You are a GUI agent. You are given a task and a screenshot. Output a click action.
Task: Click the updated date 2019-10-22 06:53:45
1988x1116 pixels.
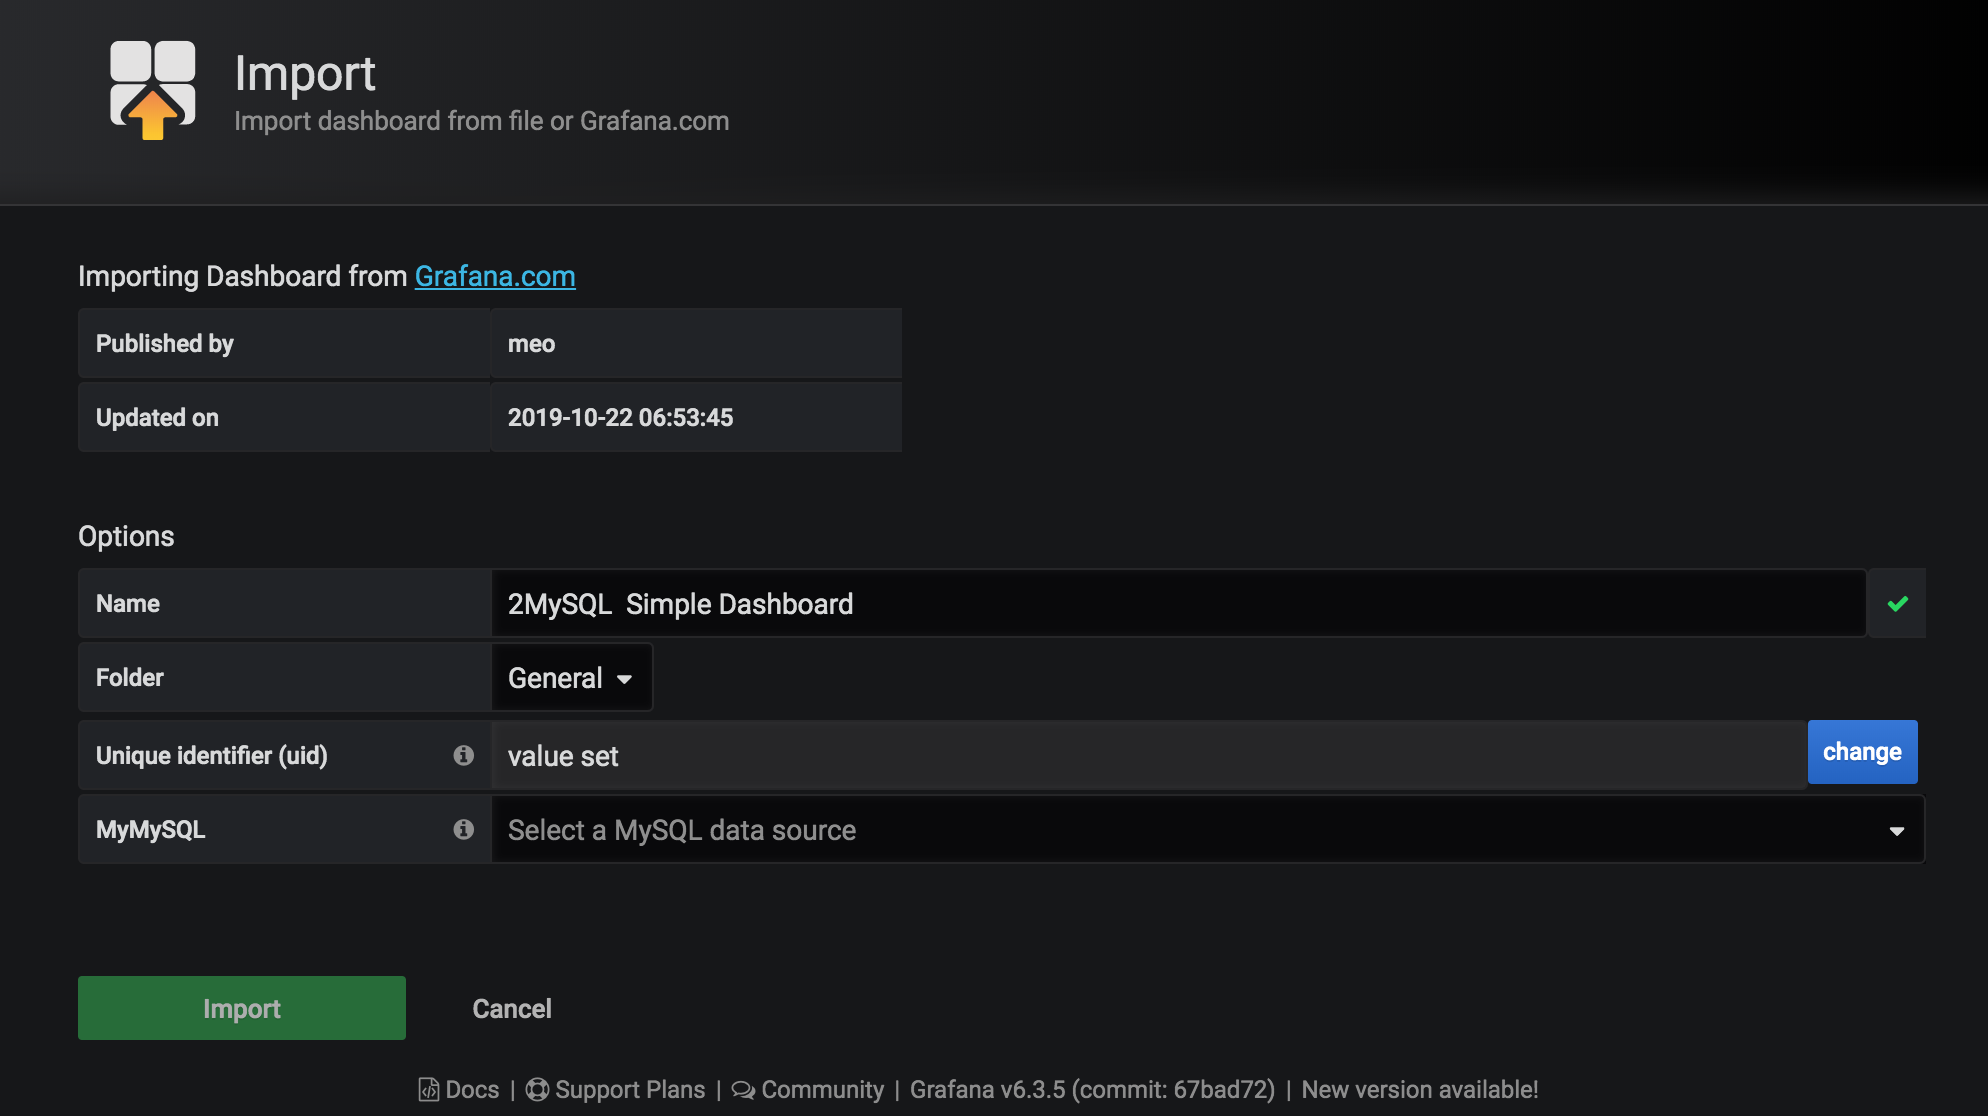620,417
